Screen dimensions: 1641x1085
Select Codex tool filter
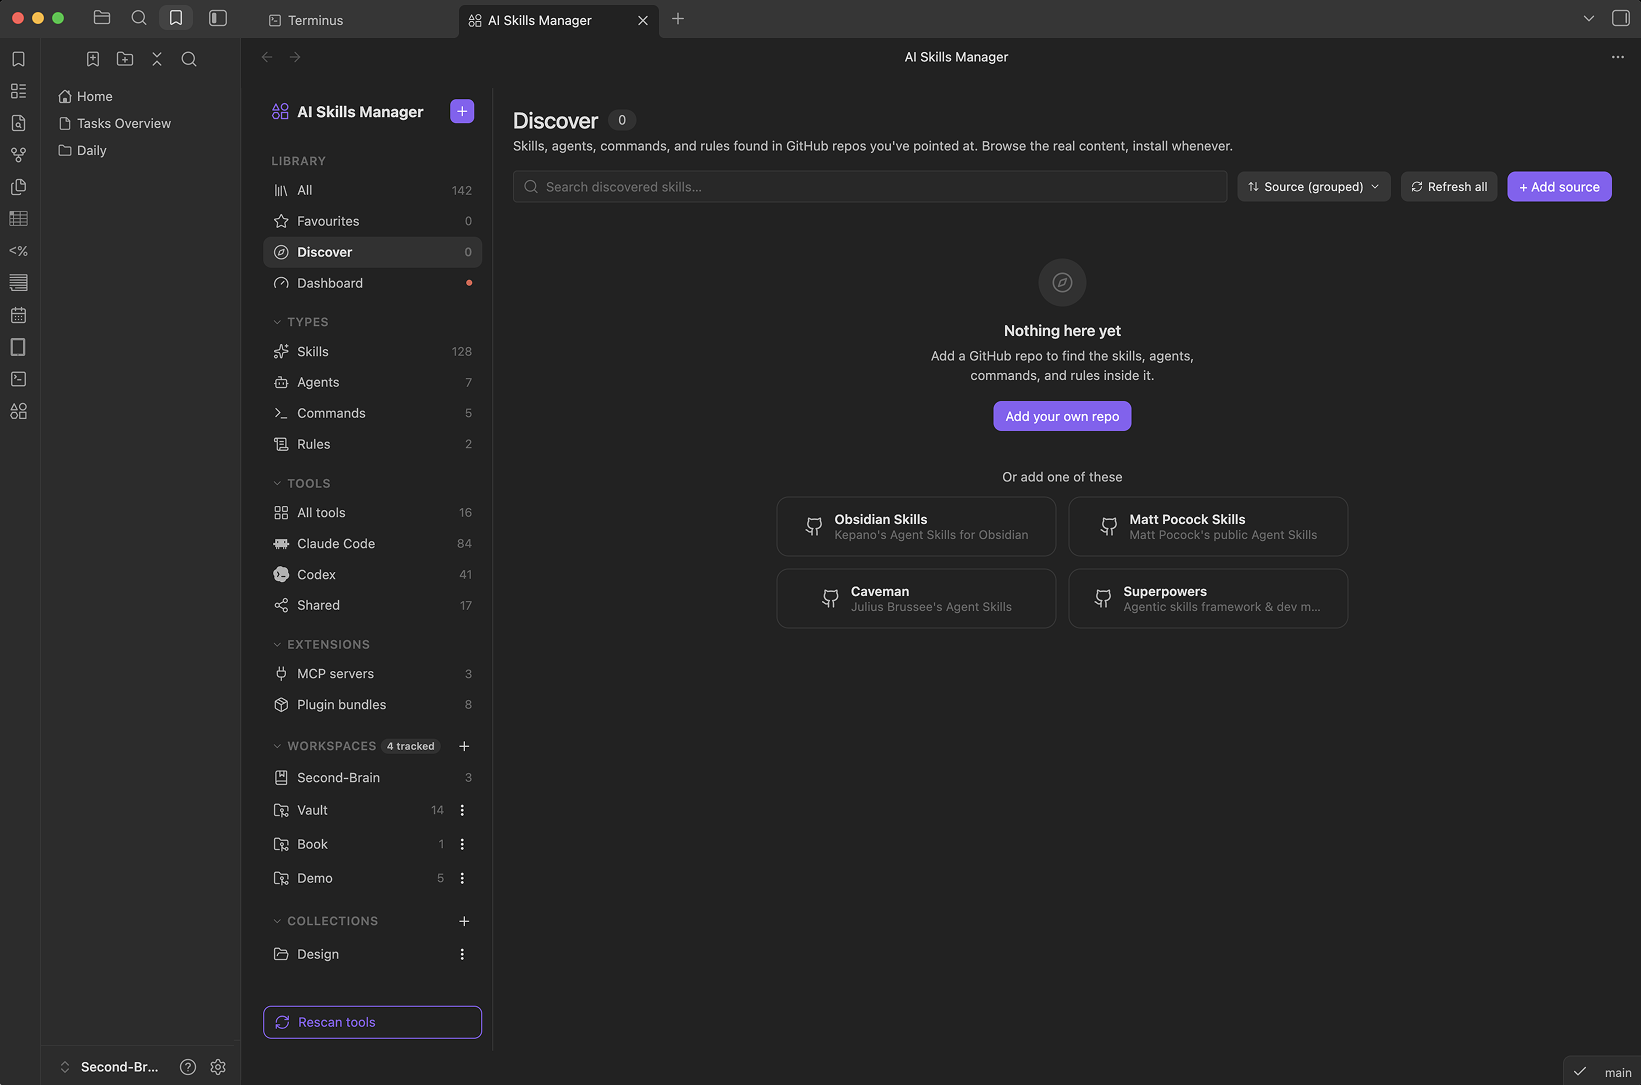coord(372,574)
